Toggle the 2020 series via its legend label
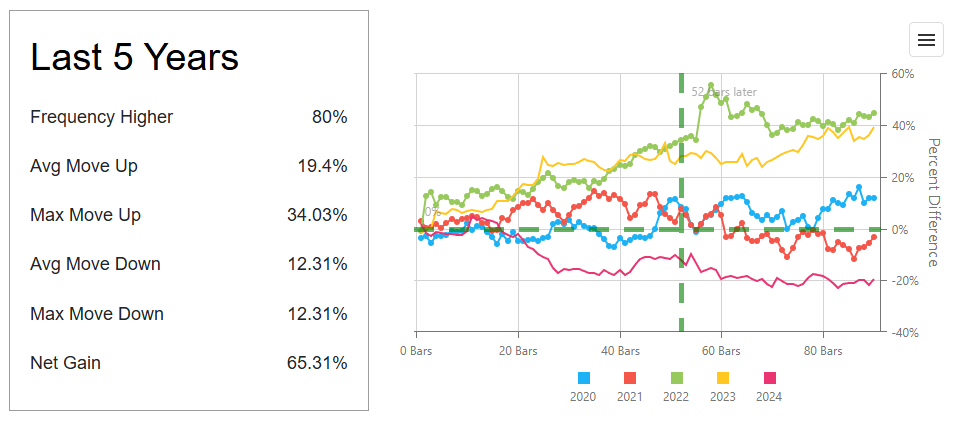The width and height of the screenshot is (958, 422). [584, 397]
